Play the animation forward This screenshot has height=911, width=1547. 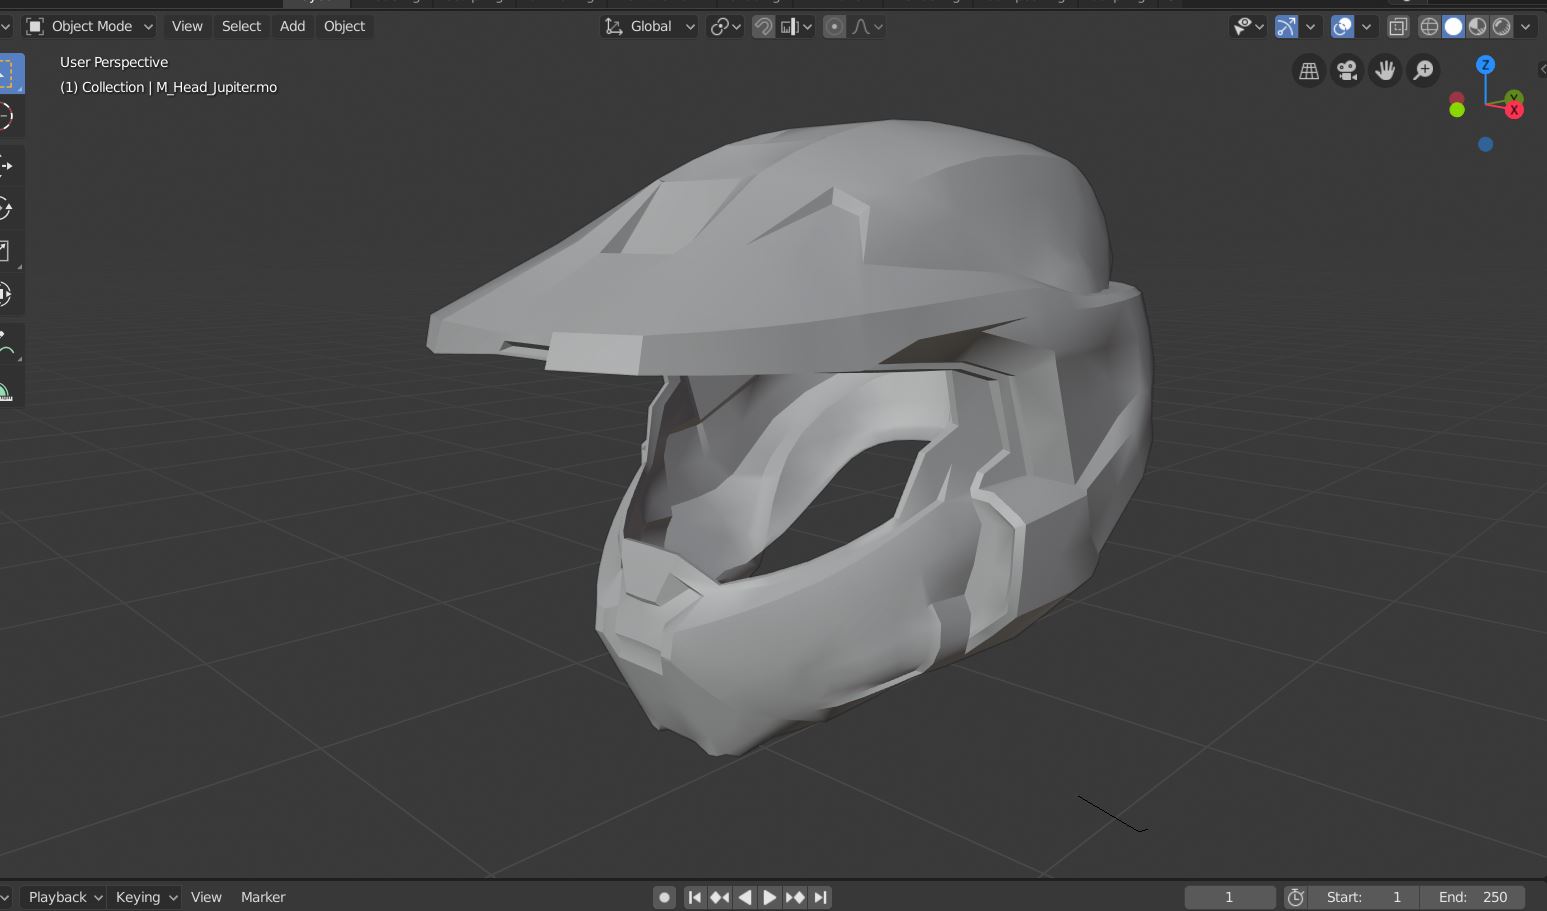coord(769,897)
